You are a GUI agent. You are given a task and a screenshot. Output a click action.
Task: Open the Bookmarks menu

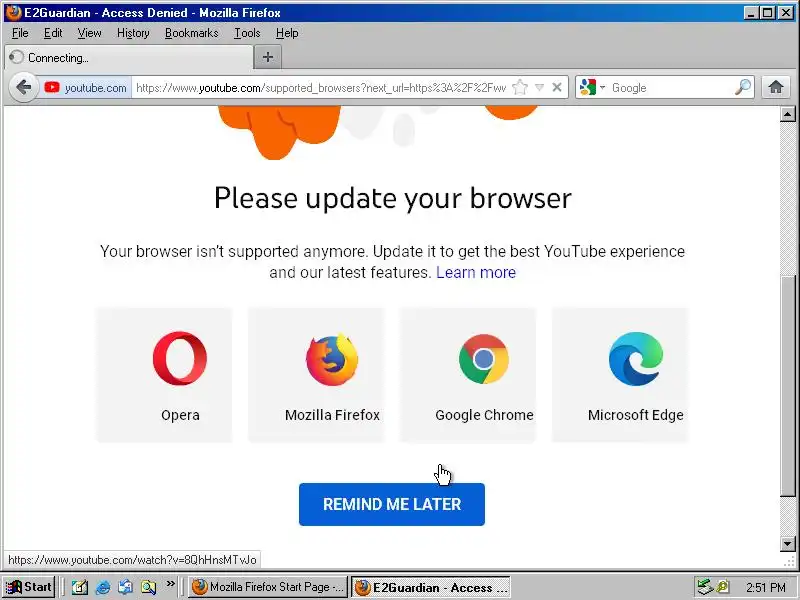pos(191,33)
